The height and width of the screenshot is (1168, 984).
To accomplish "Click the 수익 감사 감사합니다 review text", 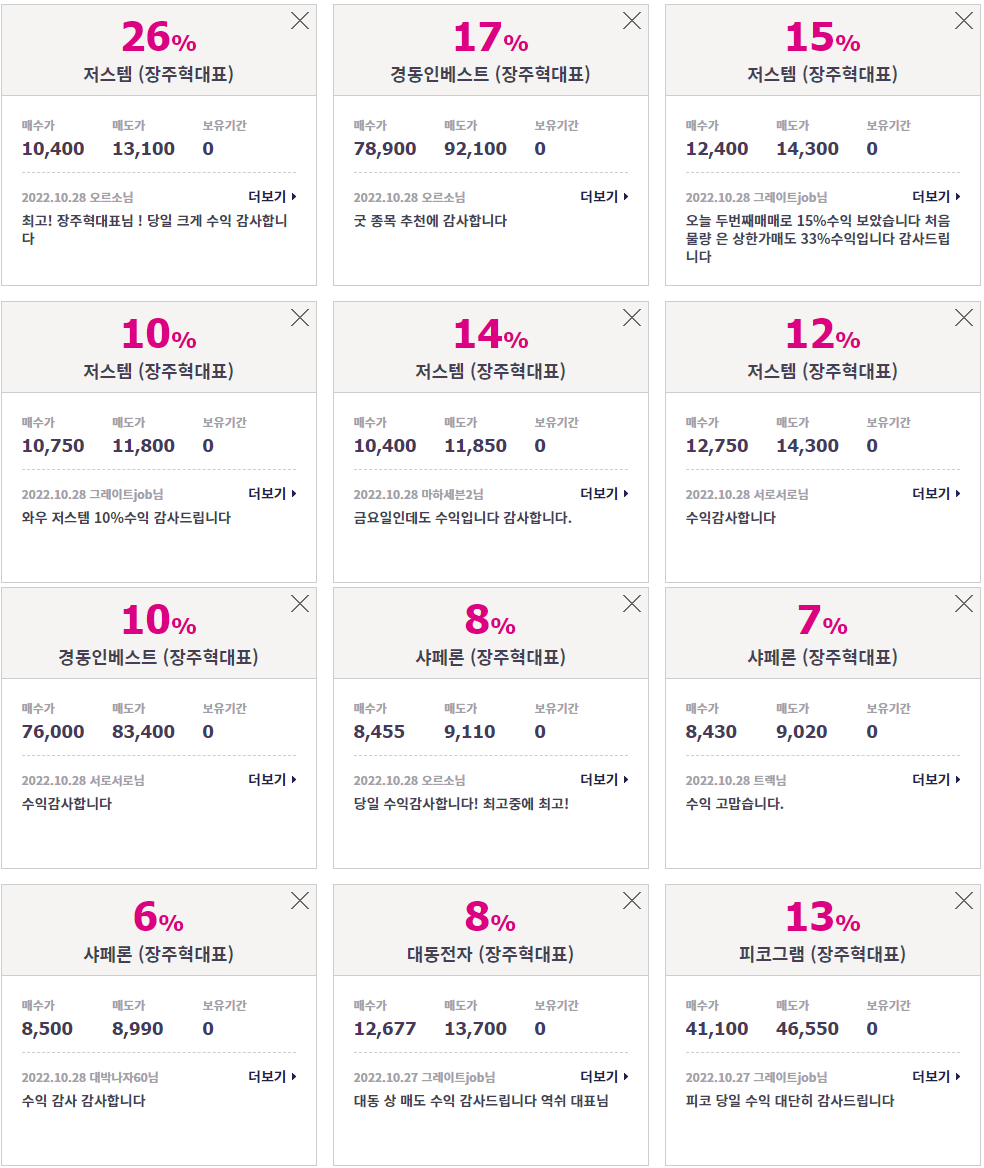I will (83, 1101).
